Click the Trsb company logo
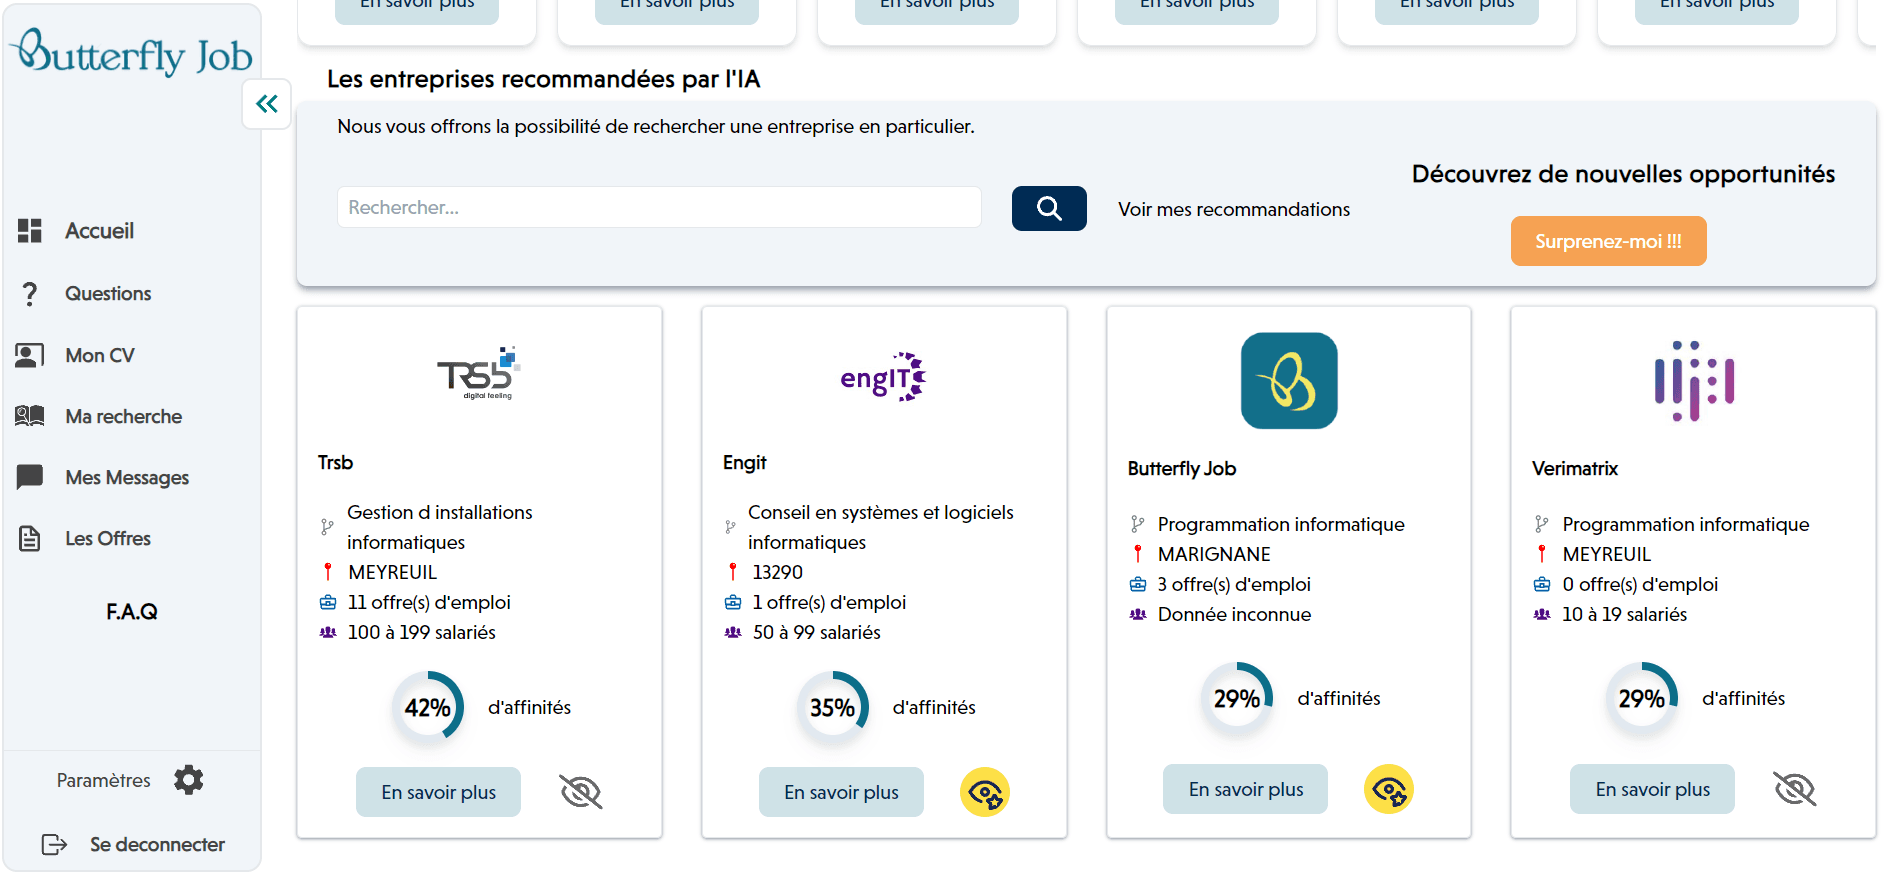The image size is (1895, 874). coord(479,373)
